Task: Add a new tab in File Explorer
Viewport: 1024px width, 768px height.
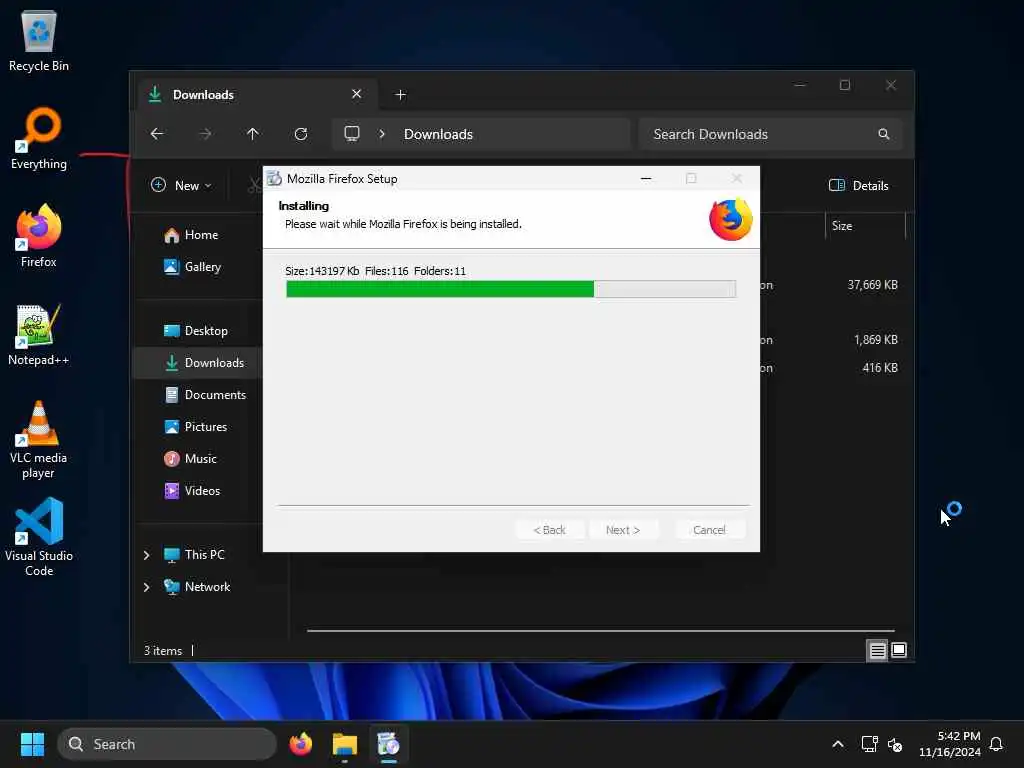Action: [400, 95]
